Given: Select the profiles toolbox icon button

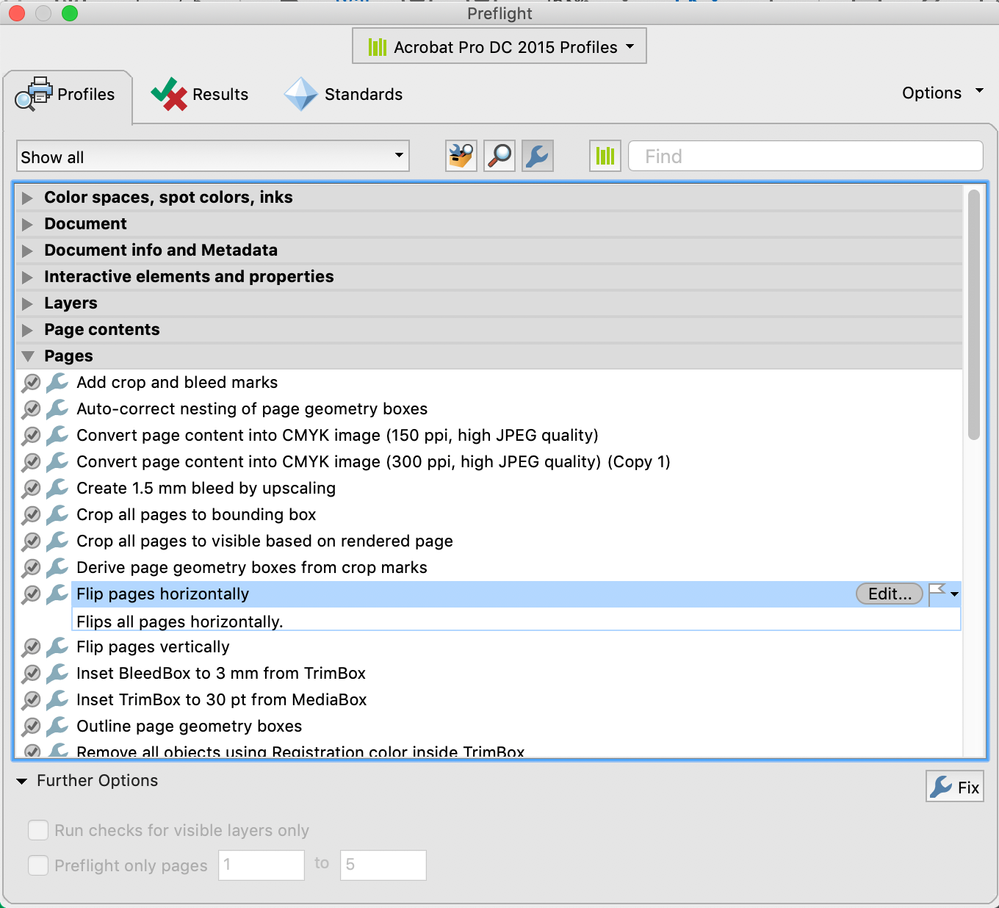Looking at the screenshot, I should 461,156.
